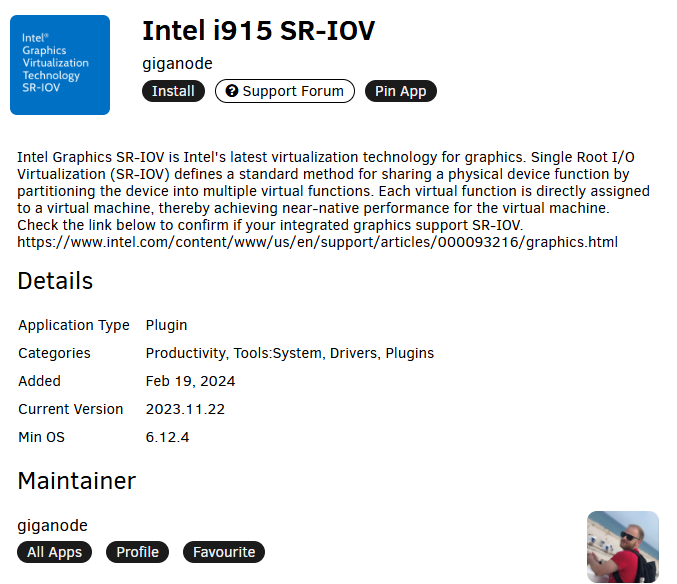
Task: Click the current version 2023.11.22
Action: coord(185,409)
